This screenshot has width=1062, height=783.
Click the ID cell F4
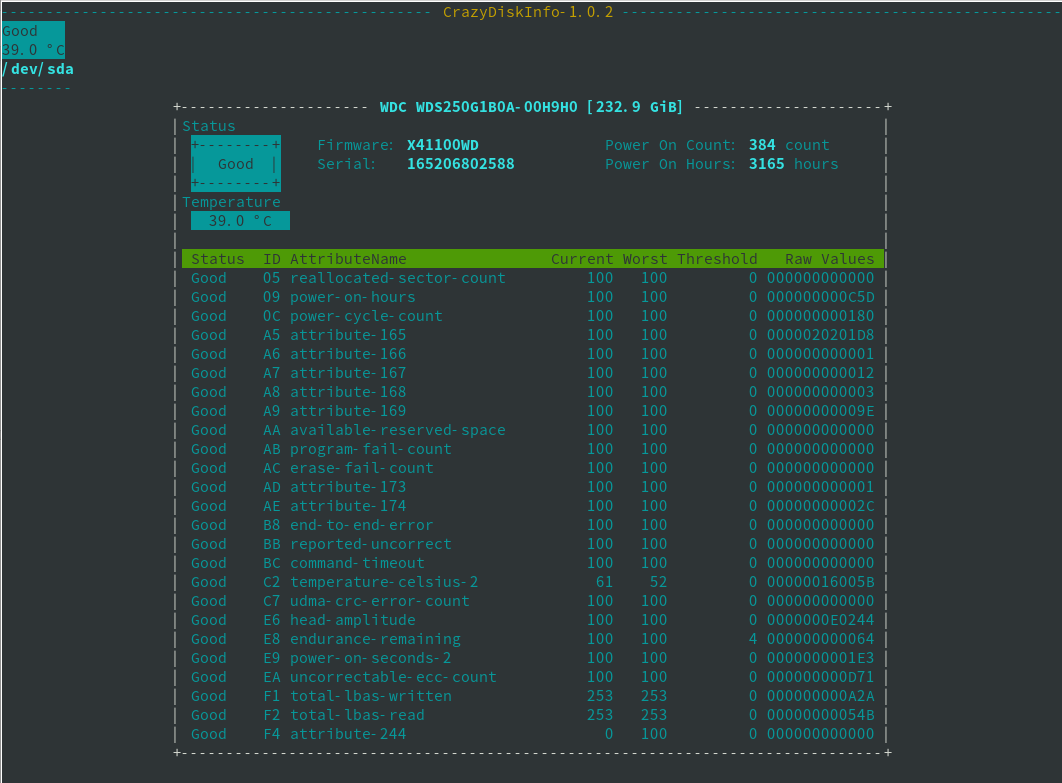(x=272, y=733)
